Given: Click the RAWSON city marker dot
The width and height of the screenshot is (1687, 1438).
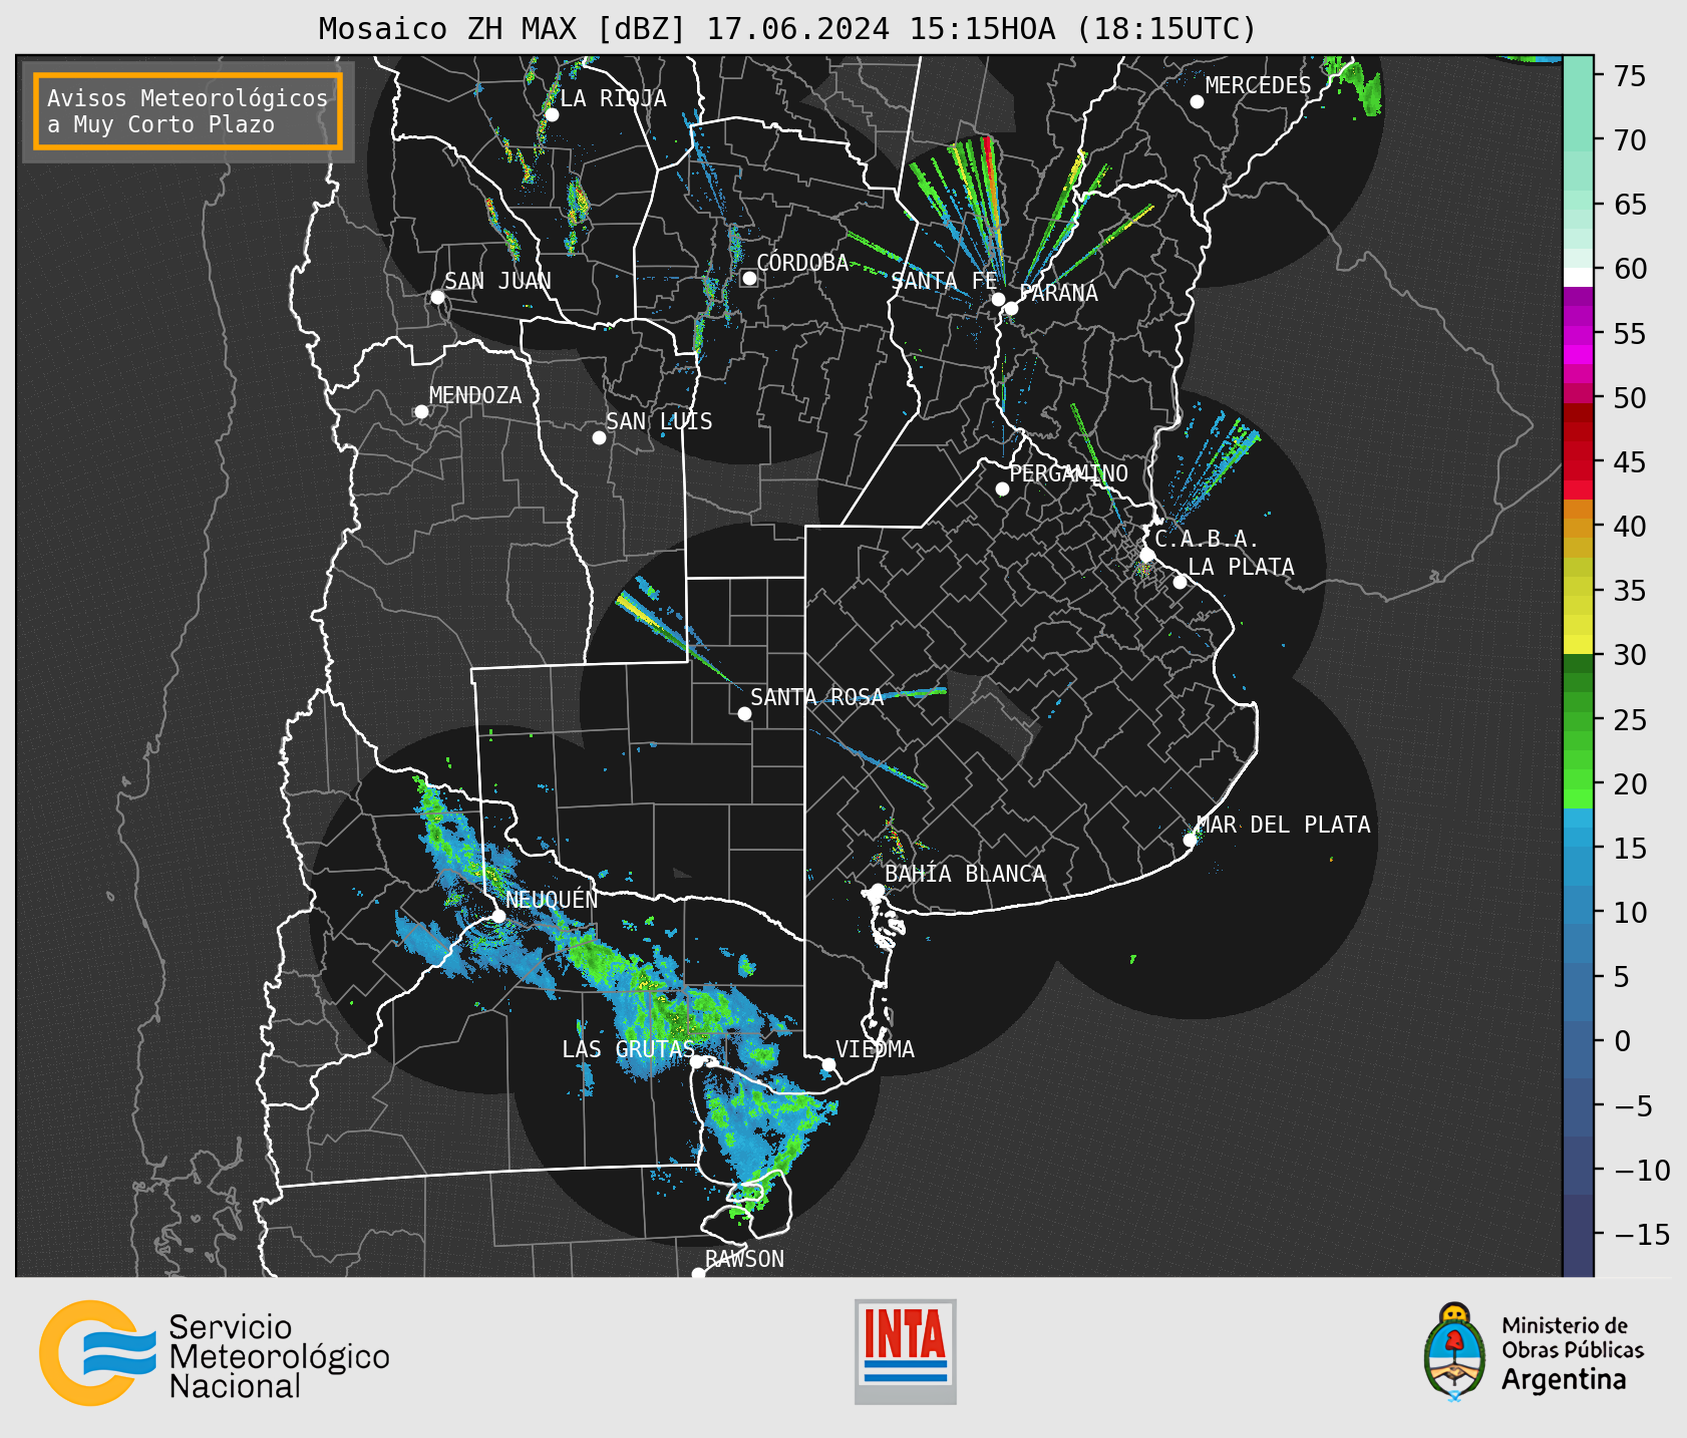Looking at the screenshot, I should click(x=698, y=1274).
